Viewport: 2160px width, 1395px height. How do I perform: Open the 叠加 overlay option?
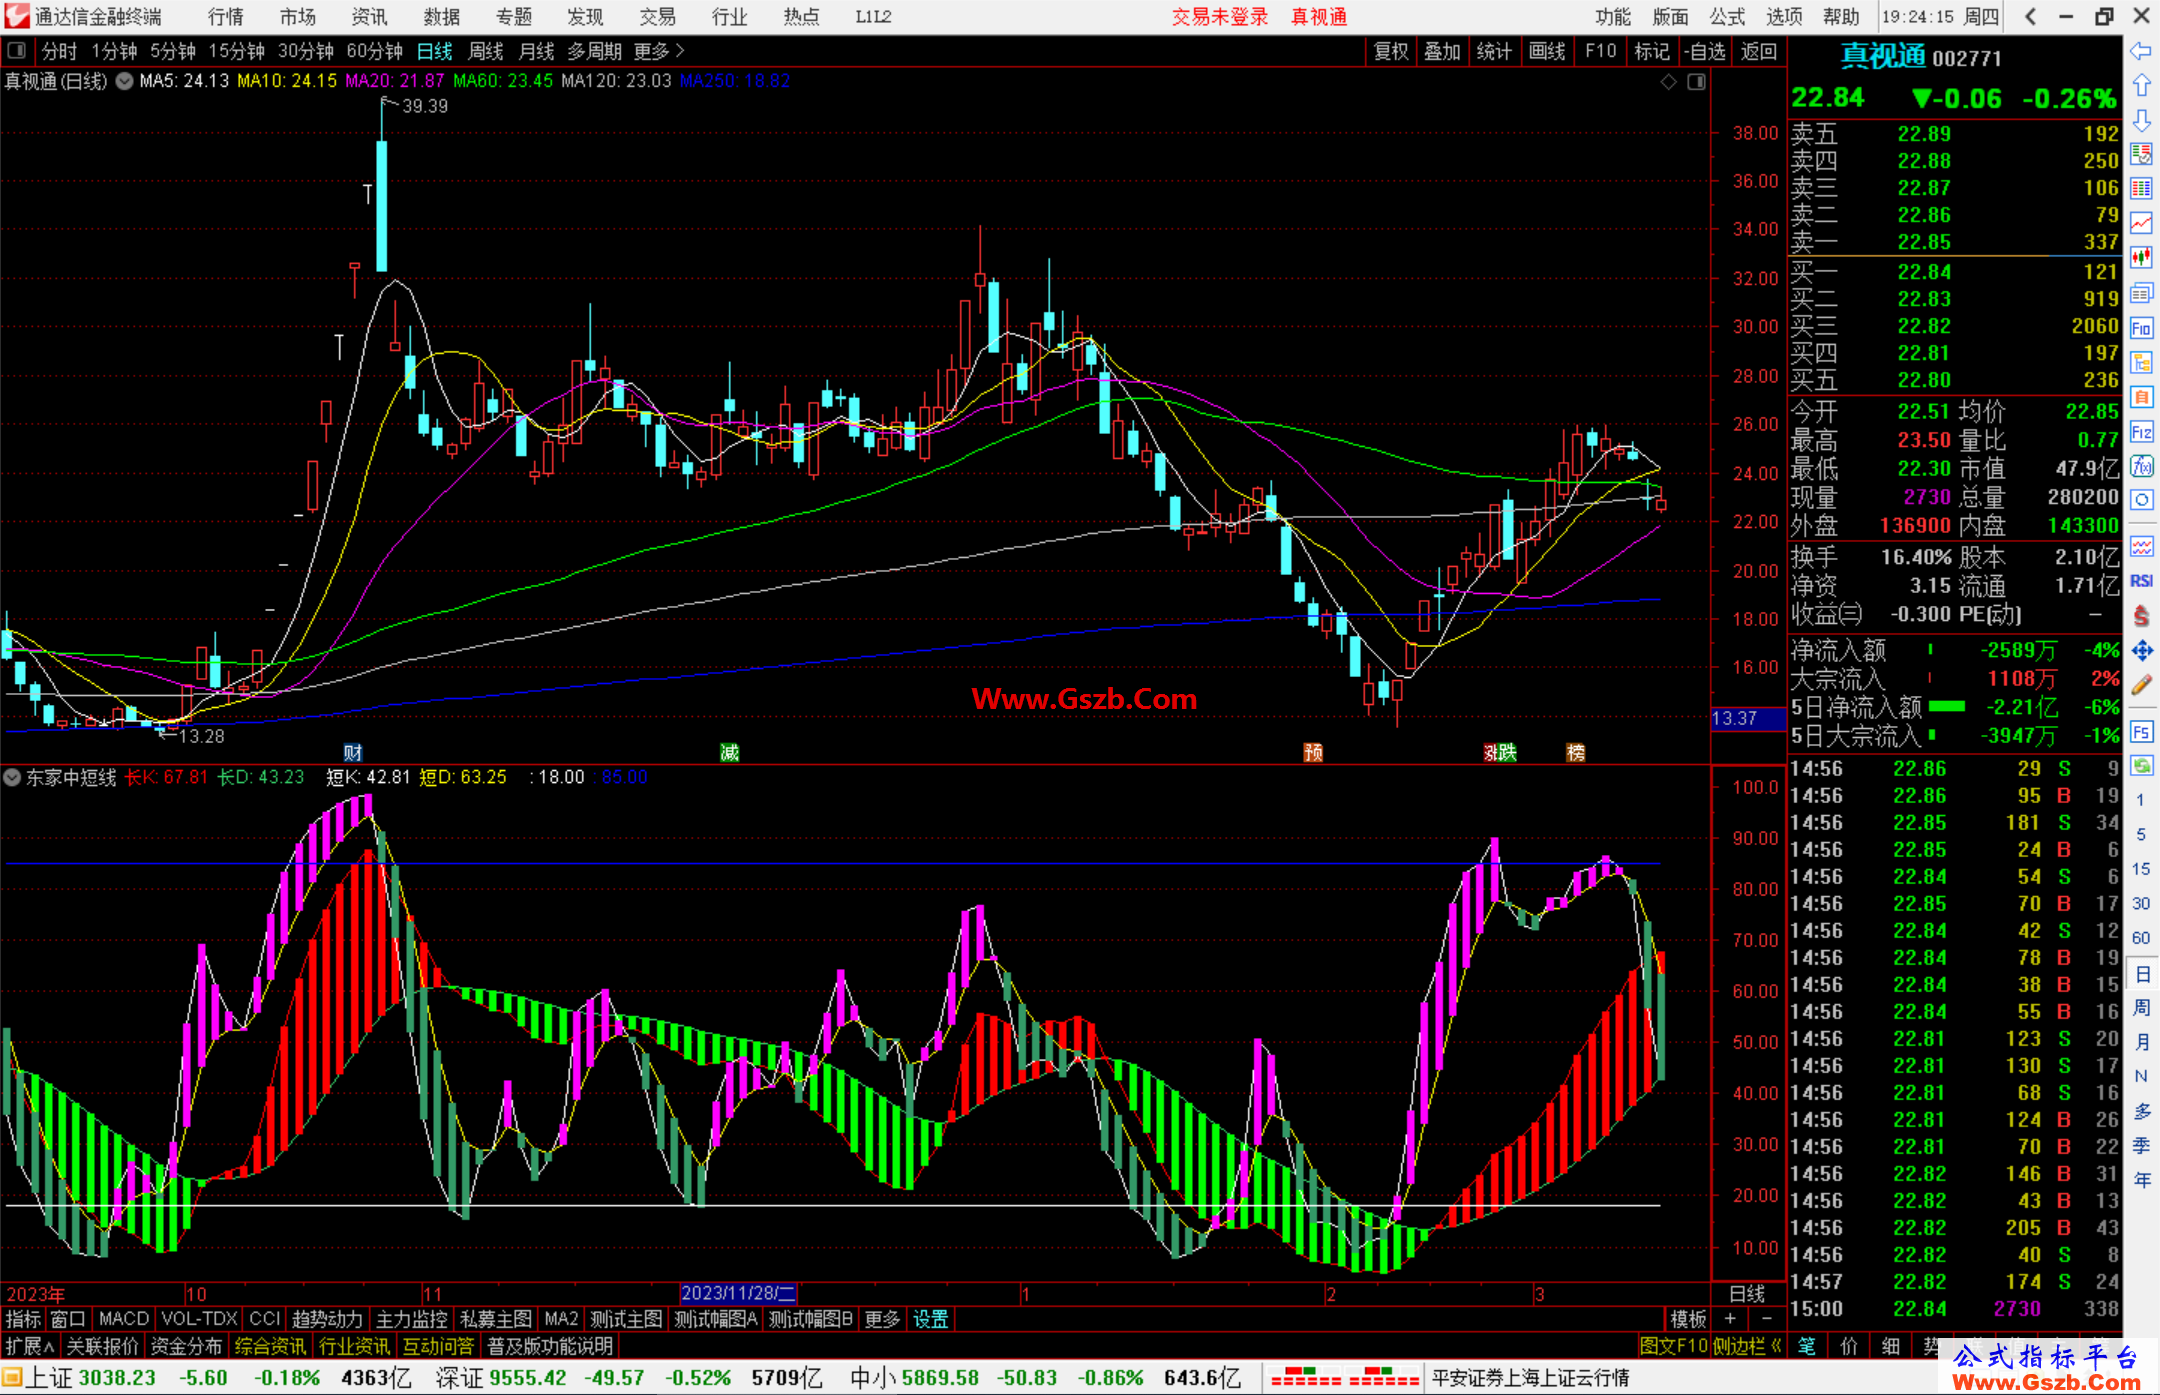tap(1442, 51)
